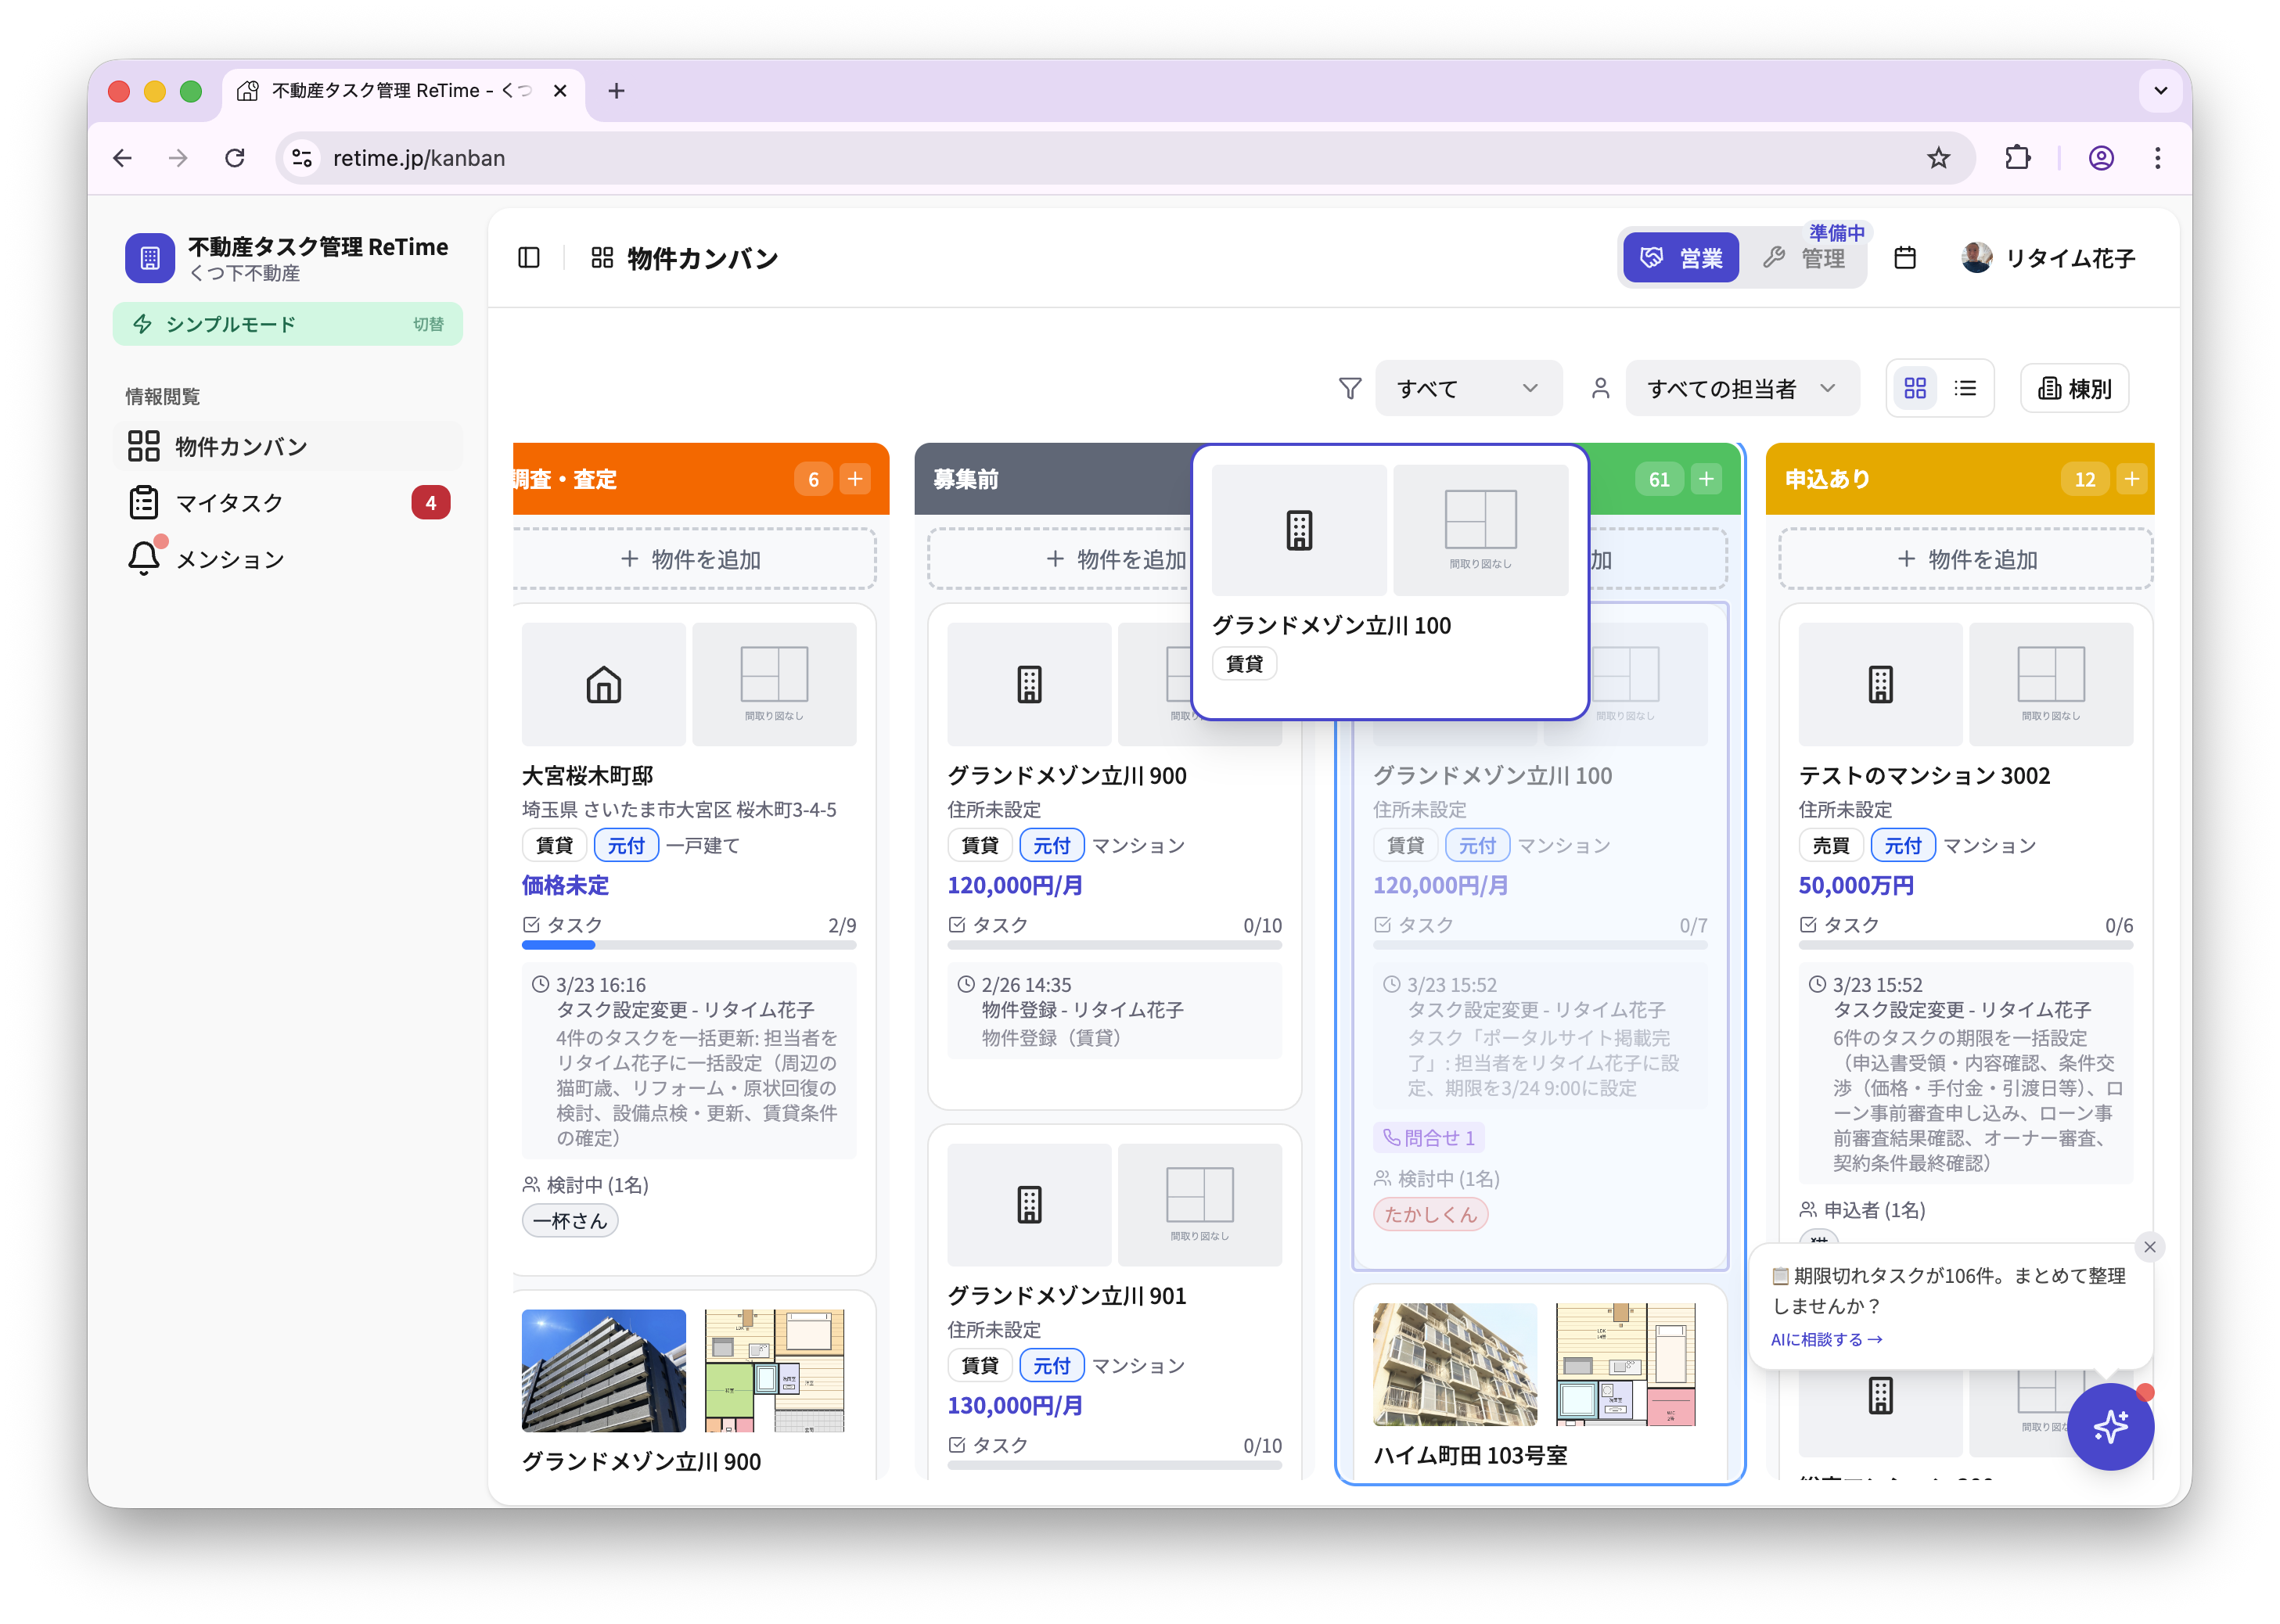Click the 問合せ 1 badge
Screen dimensions: 2280x1624
pos(1428,1138)
